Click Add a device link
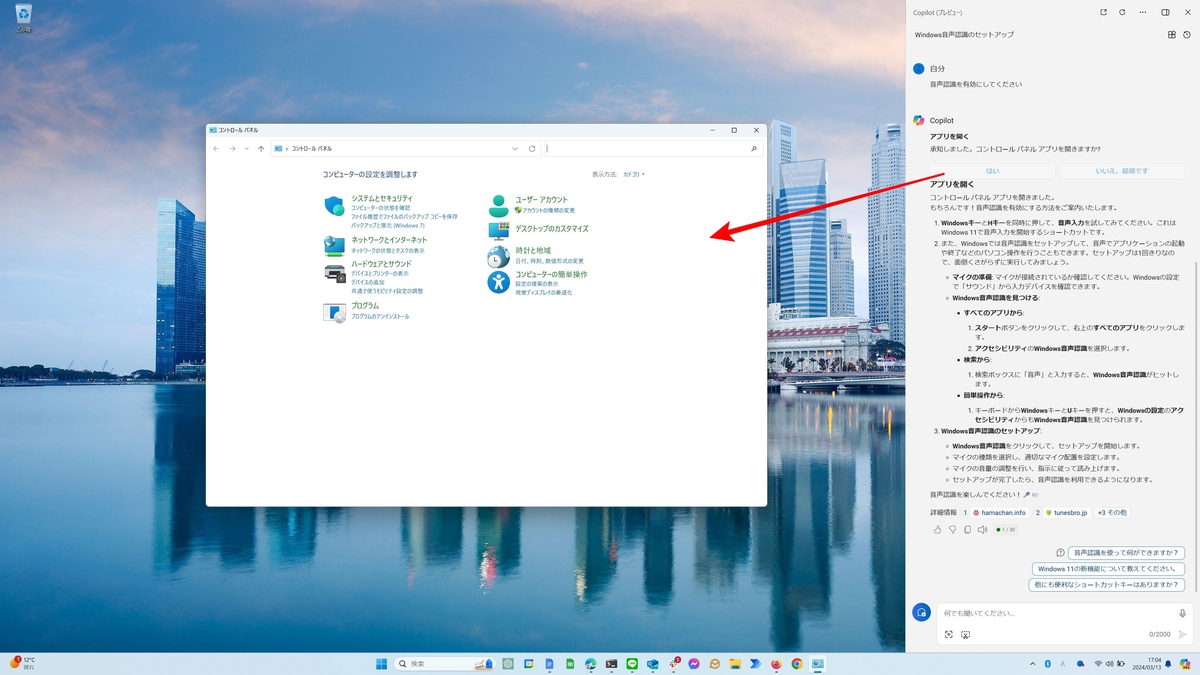 coord(368,282)
